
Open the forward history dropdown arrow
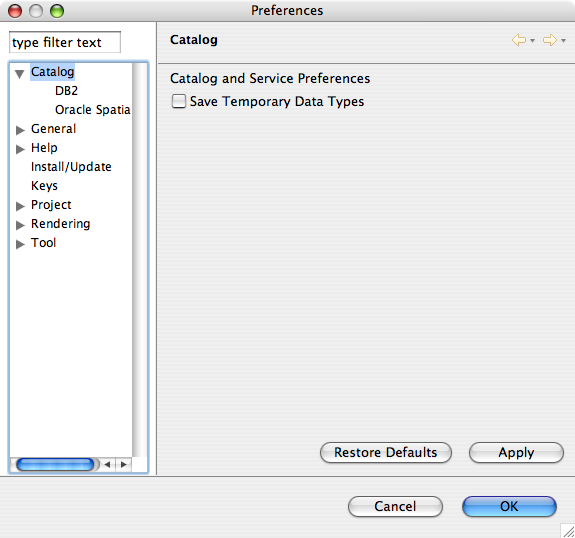564,40
